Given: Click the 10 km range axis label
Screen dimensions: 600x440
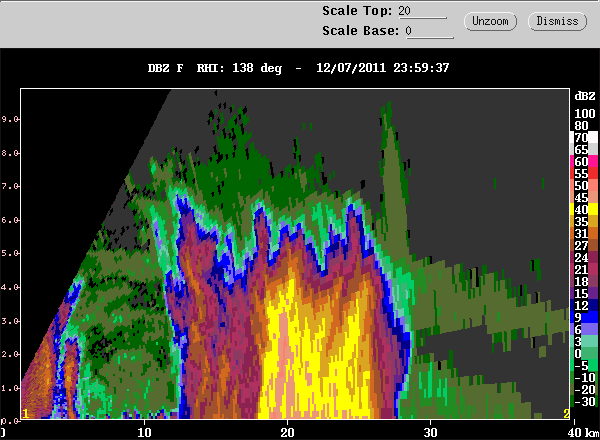Looking at the screenshot, I should pyautogui.click(x=144, y=432).
